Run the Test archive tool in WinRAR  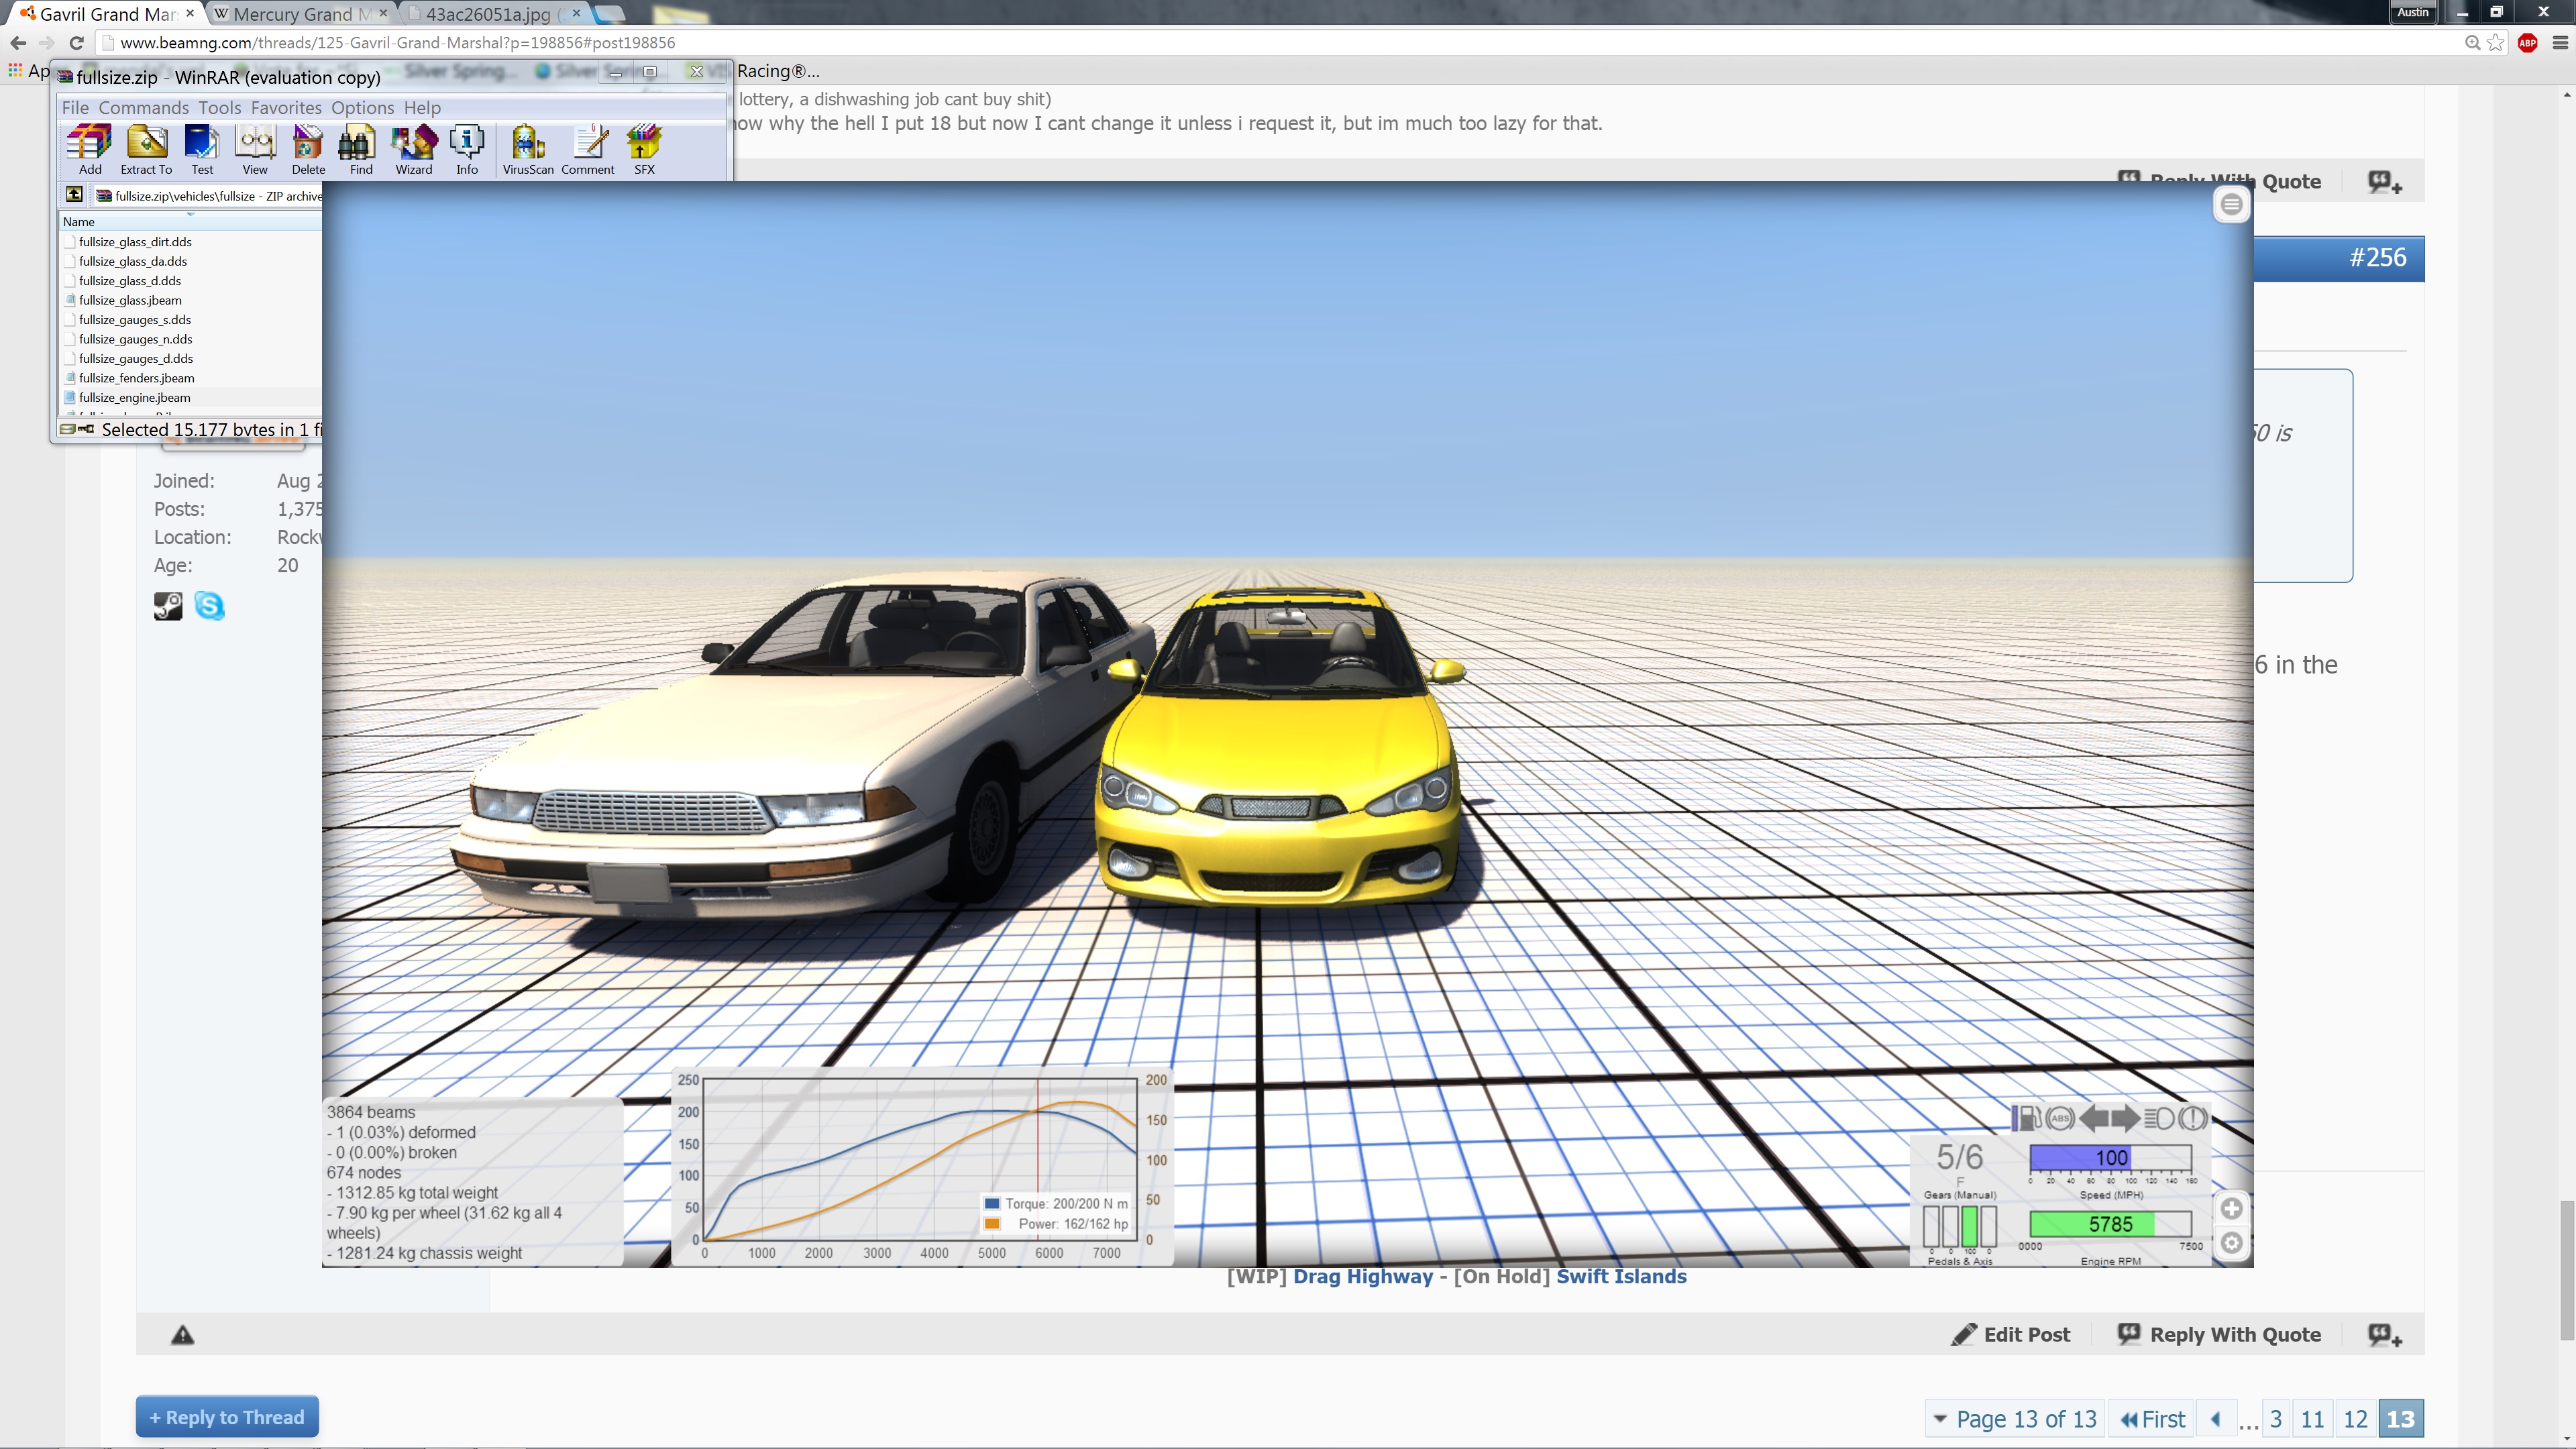(202, 149)
